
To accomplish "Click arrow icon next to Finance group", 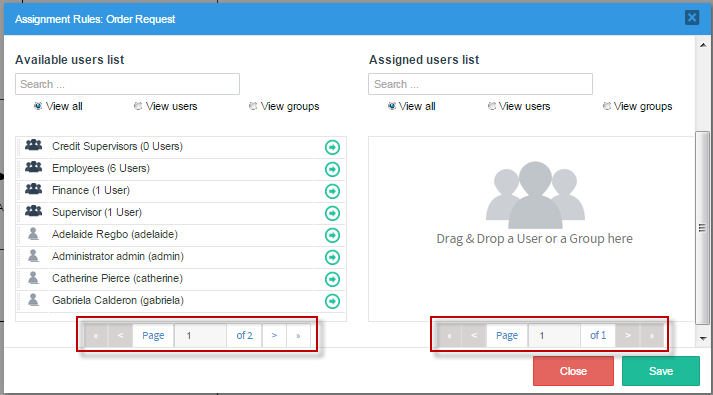I will pyautogui.click(x=332, y=191).
